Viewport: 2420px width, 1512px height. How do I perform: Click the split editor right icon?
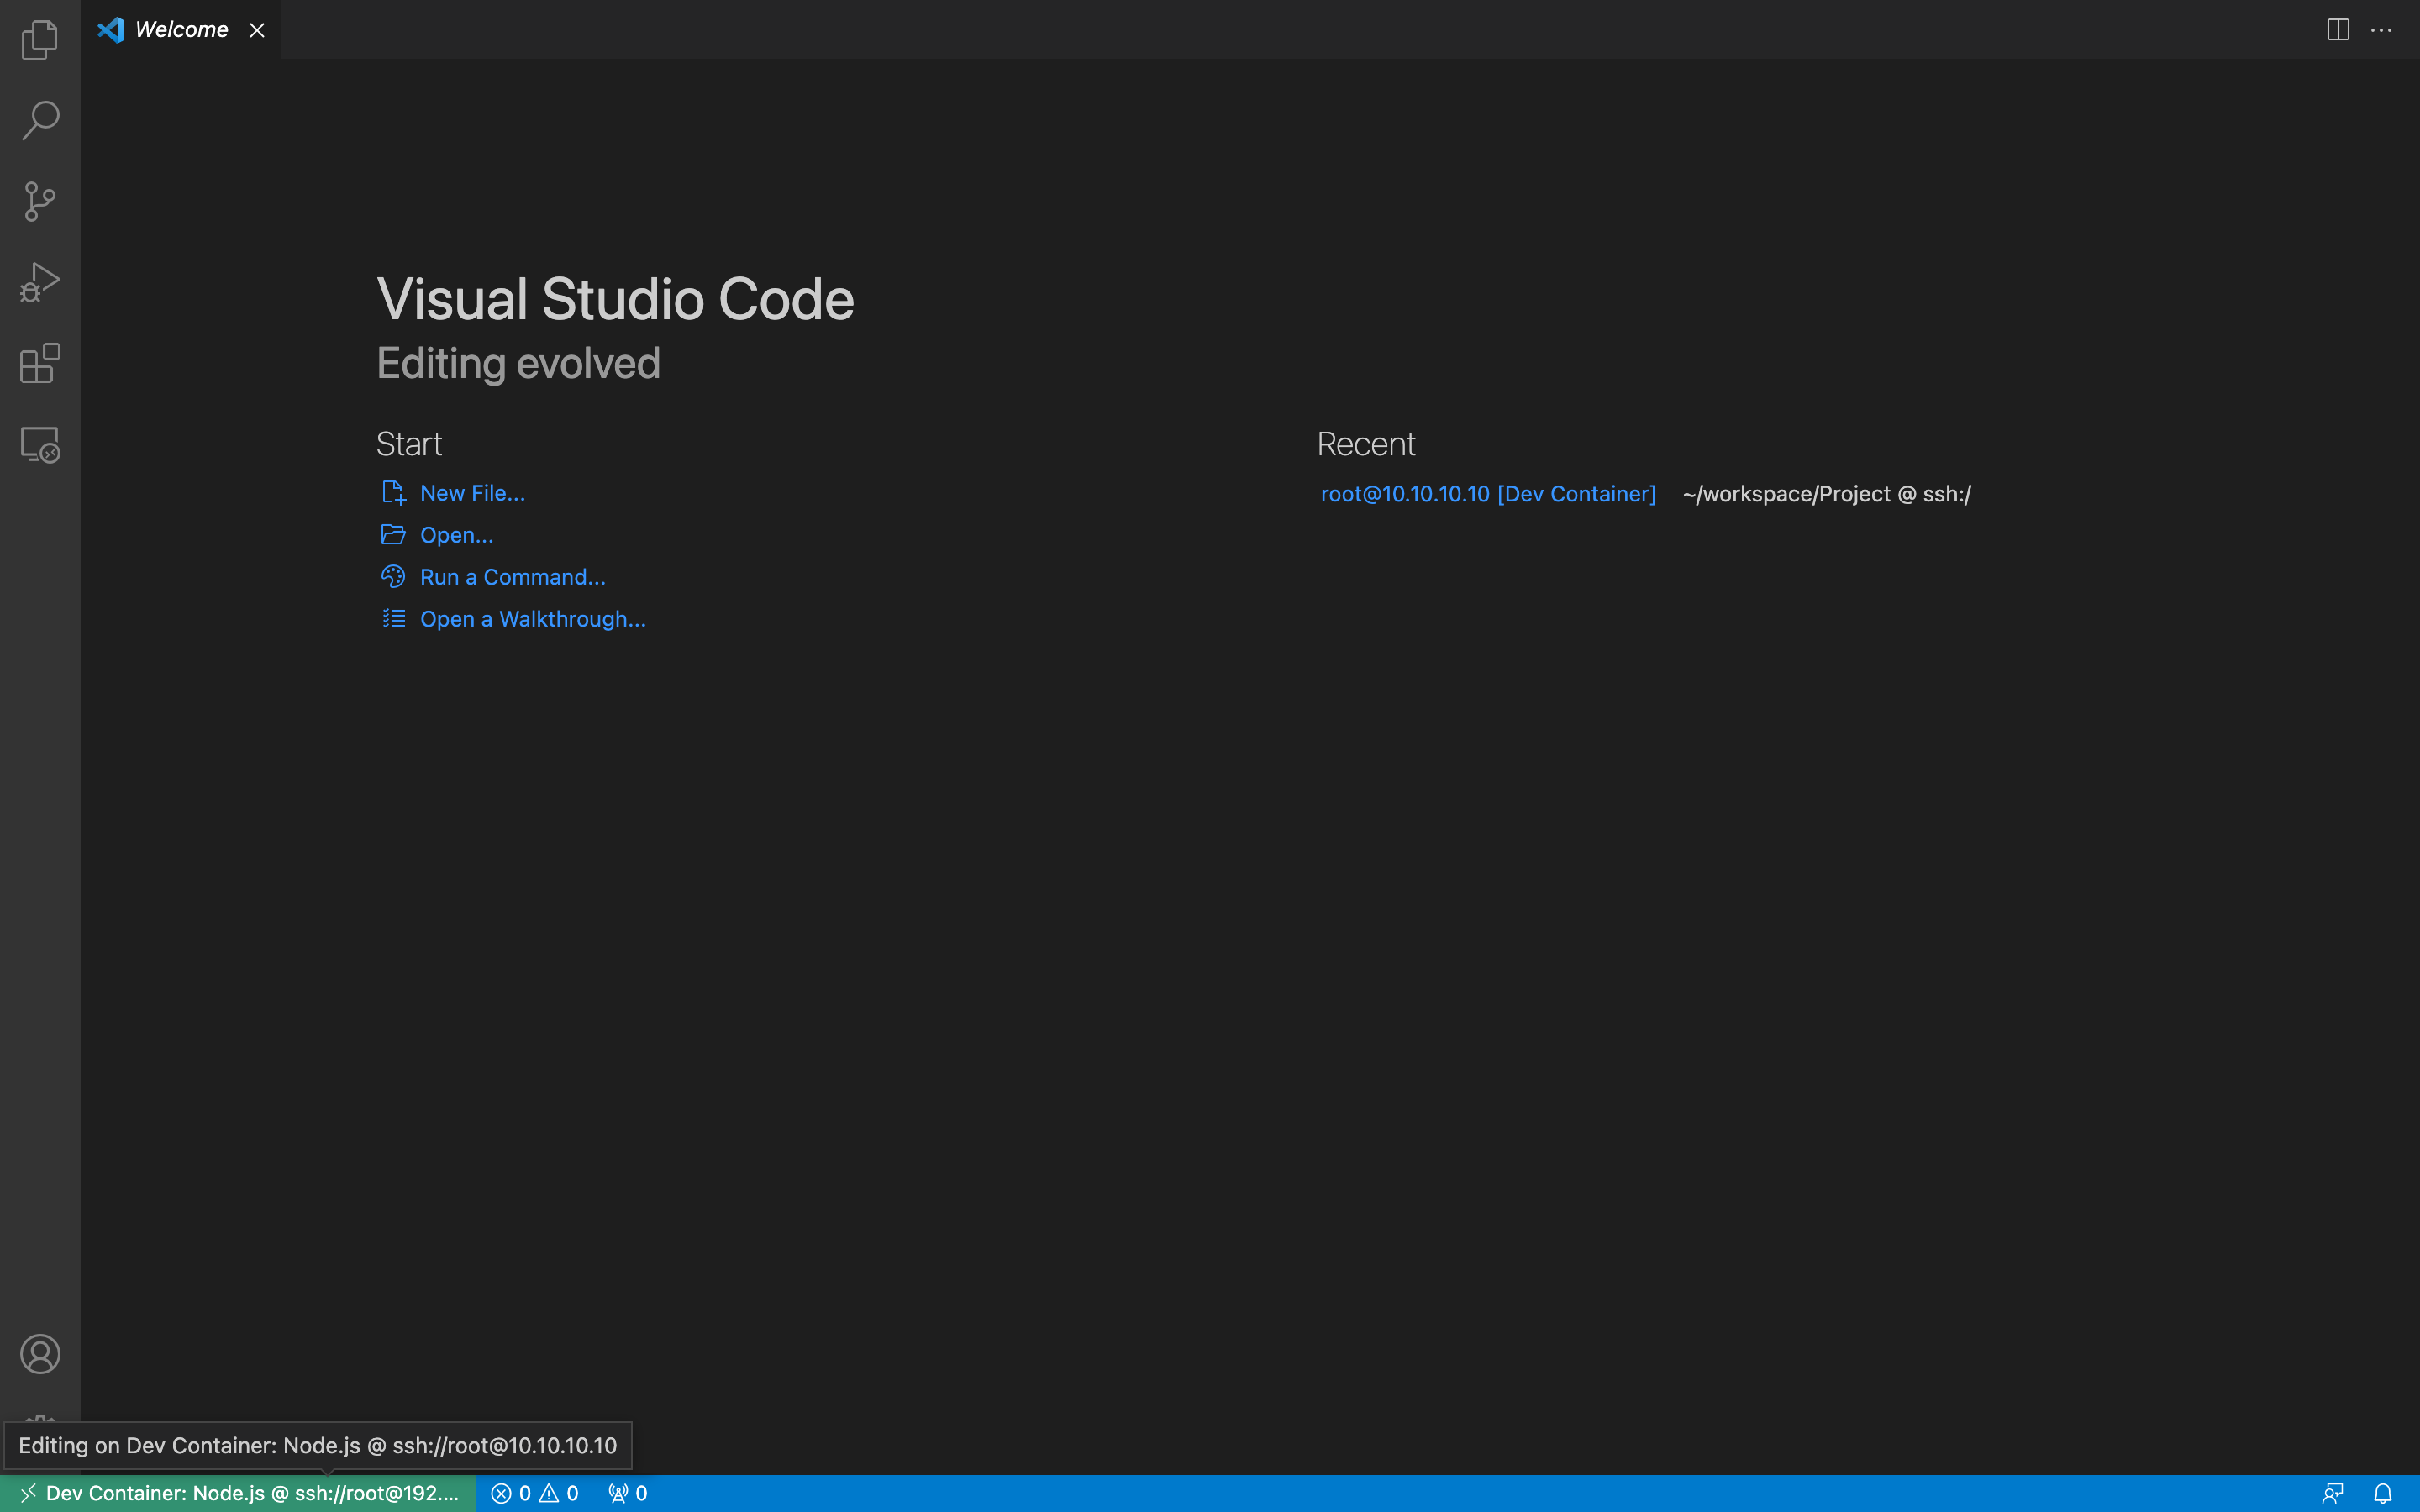pos(2338,30)
